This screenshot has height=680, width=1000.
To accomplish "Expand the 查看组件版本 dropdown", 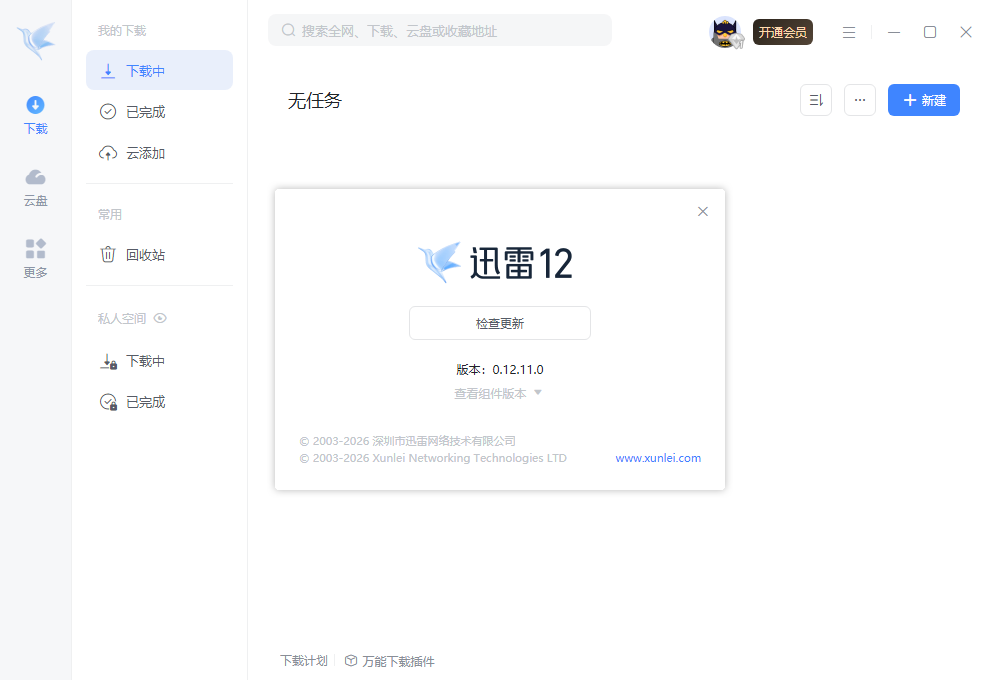I will (499, 393).
